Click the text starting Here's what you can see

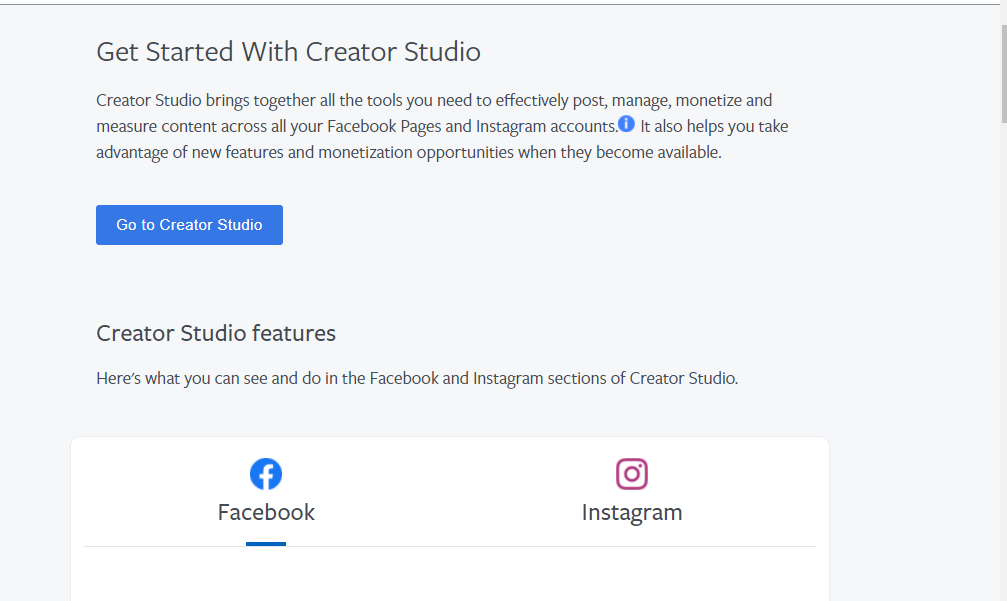coord(417,378)
